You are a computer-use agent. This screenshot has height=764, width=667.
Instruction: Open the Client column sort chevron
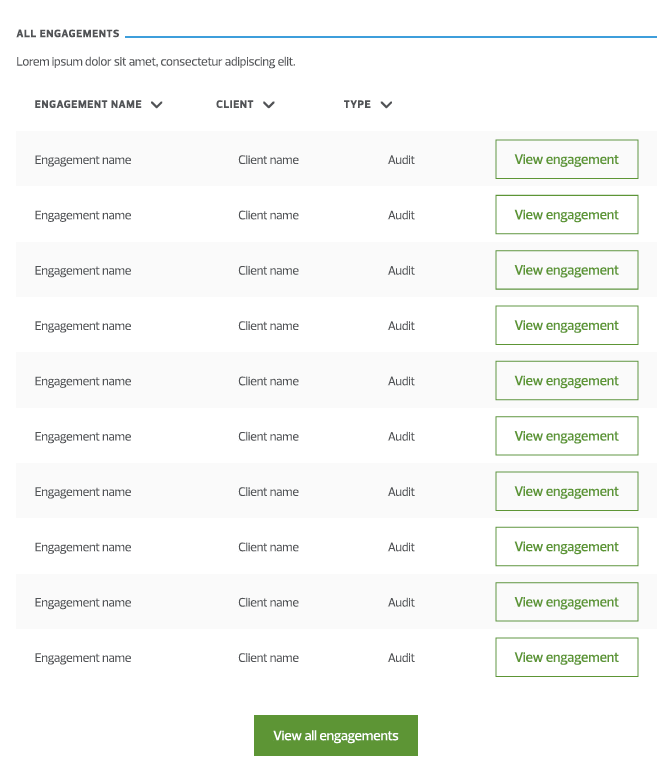tap(269, 105)
